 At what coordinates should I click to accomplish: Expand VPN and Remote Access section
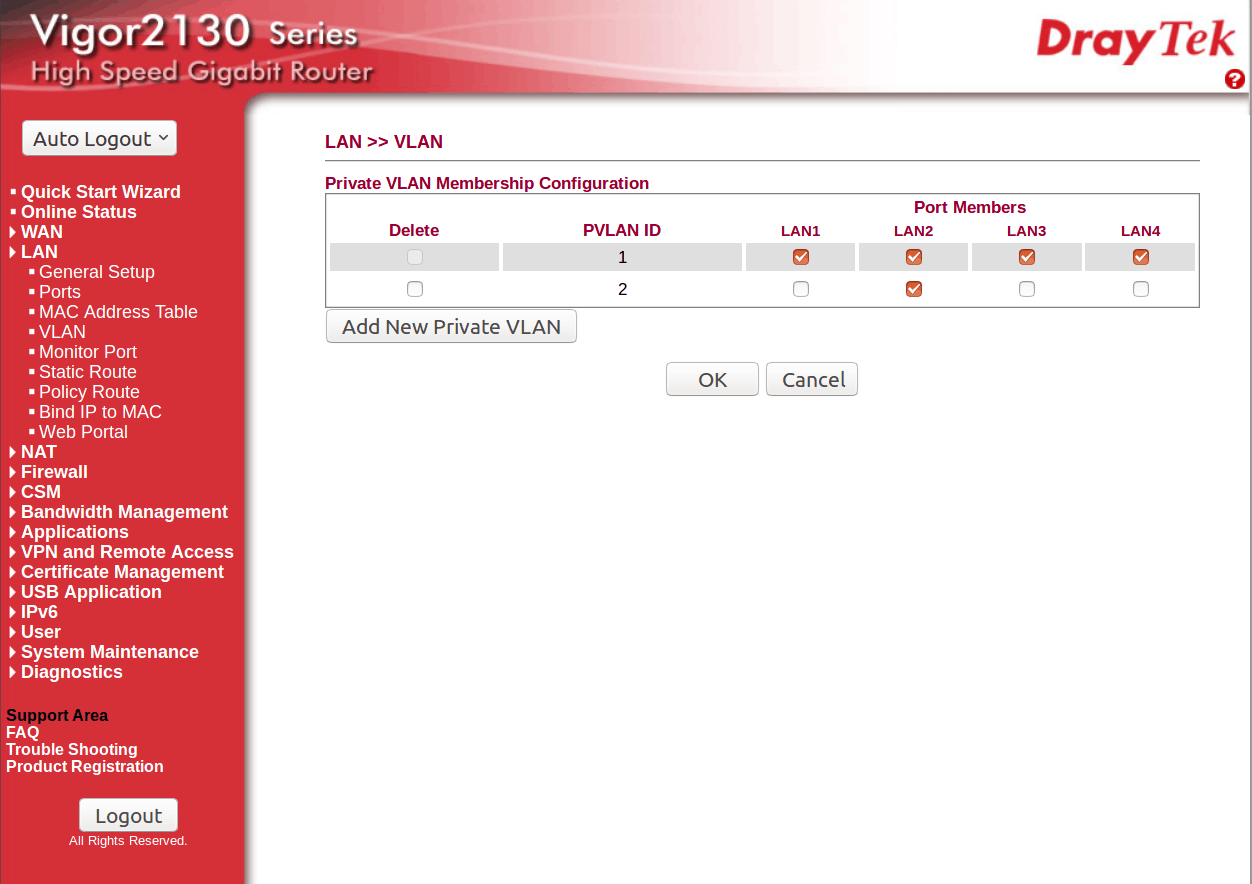coord(127,552)
